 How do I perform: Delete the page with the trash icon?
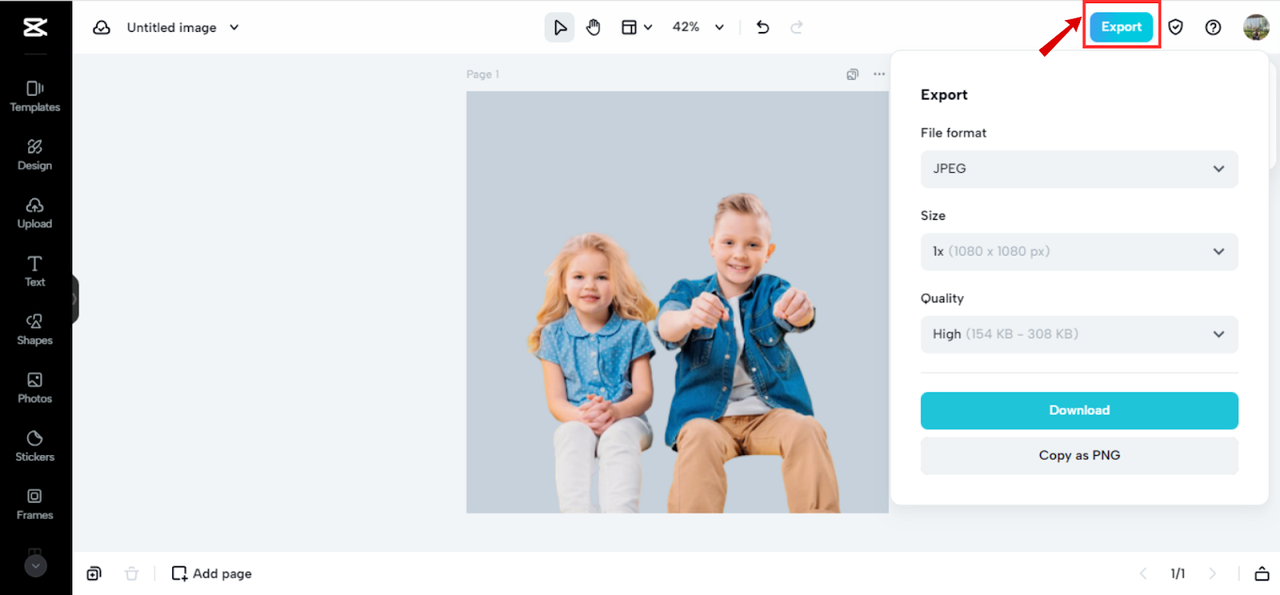click(x=131, y=574)
